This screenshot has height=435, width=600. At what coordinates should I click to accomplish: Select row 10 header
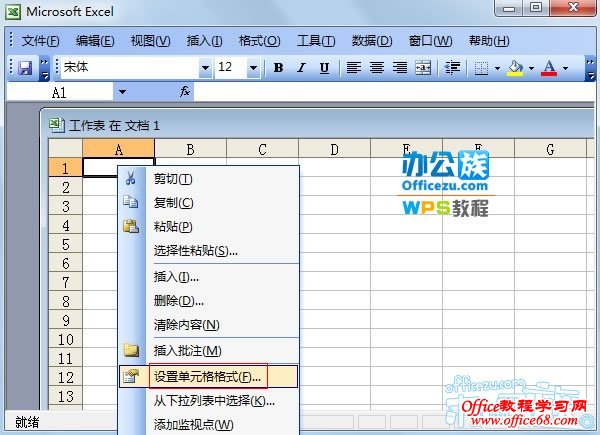click(x=65, y=339)
